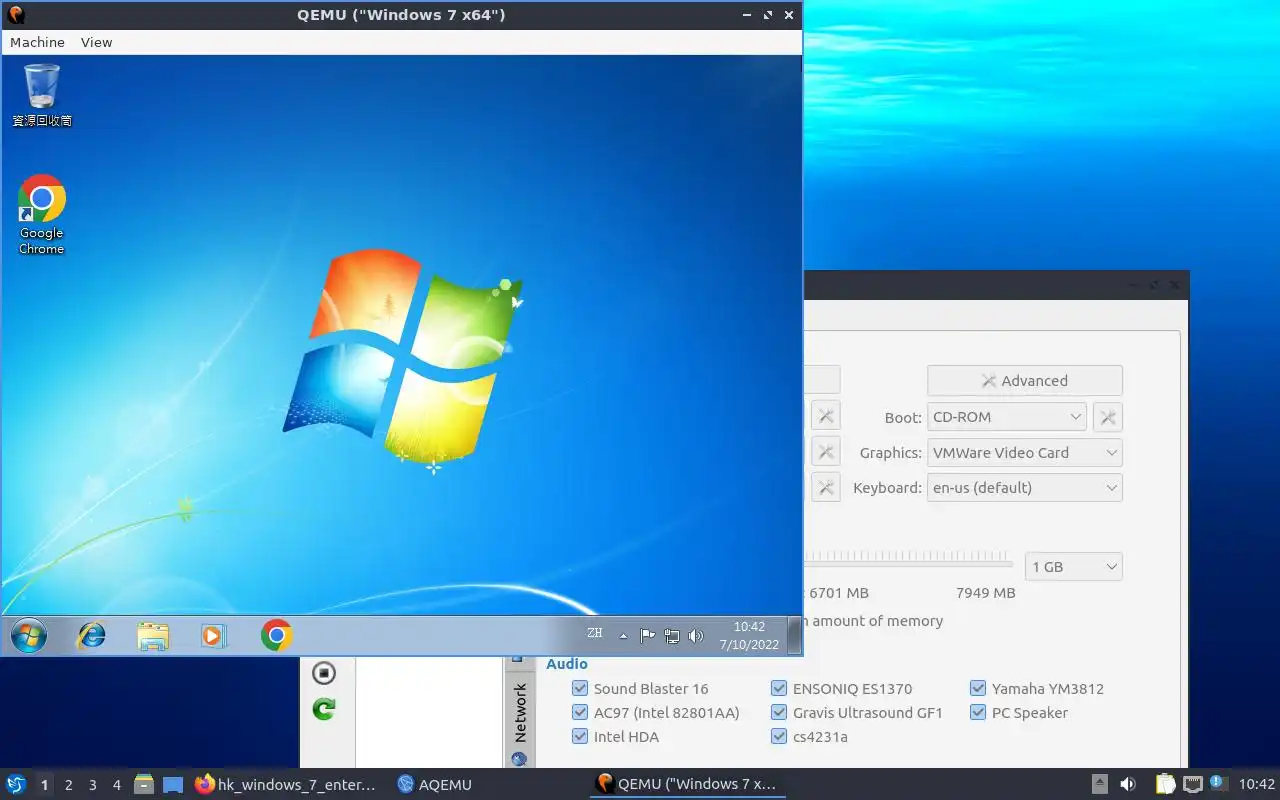Image resolution: width=1280 pixels, height=800 pixels.
Task: Toggle the Intel HDA audio checkbox
Action: click(x=579, y=736)
